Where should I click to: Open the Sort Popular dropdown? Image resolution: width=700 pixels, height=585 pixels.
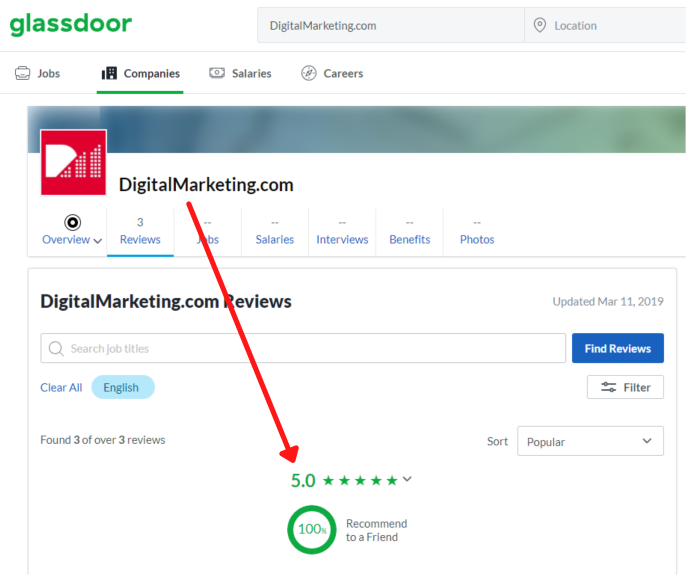click(590, 441)
